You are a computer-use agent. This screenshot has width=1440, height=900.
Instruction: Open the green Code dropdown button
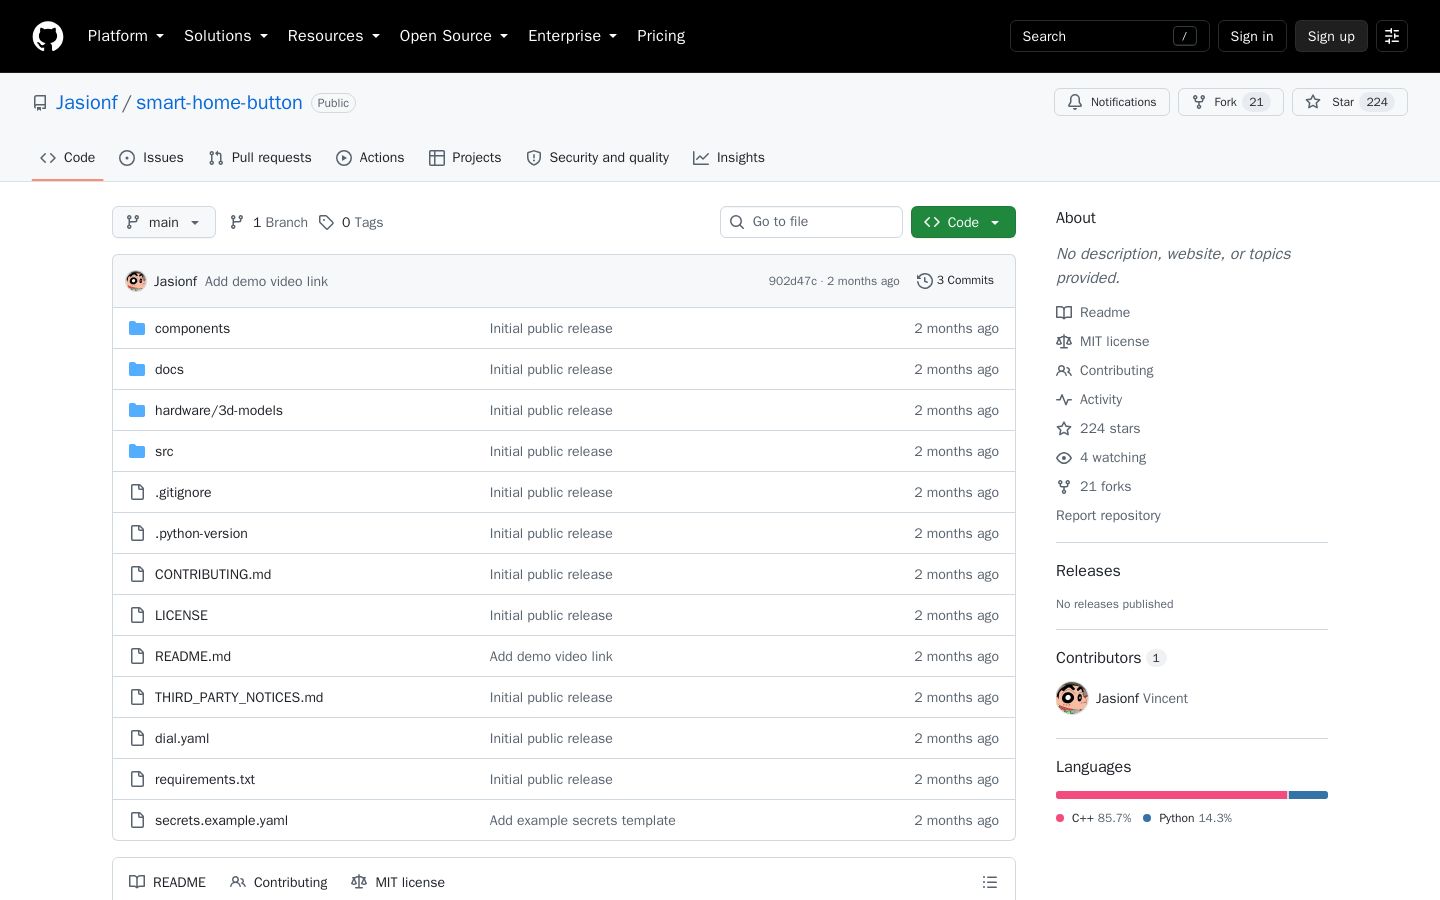pos(963,222)
